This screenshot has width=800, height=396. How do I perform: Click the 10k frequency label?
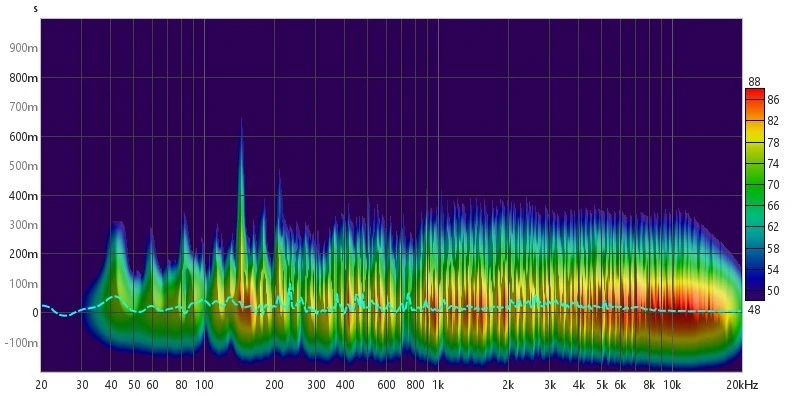[671, 384]
